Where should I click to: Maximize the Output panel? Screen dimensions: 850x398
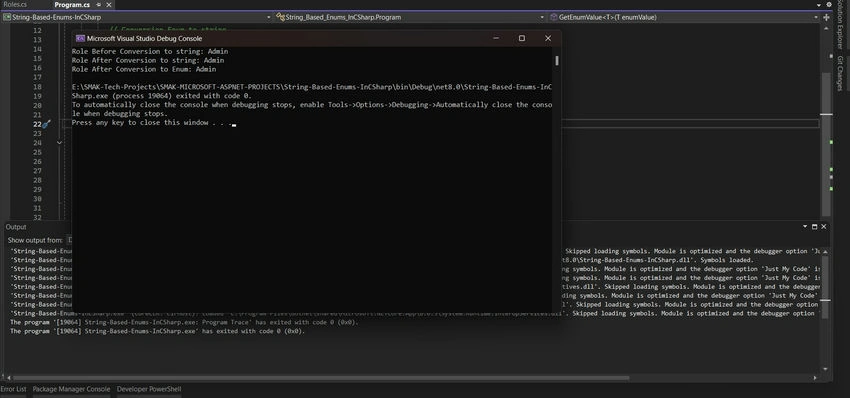pyautogui.click(x=814, y=227)
